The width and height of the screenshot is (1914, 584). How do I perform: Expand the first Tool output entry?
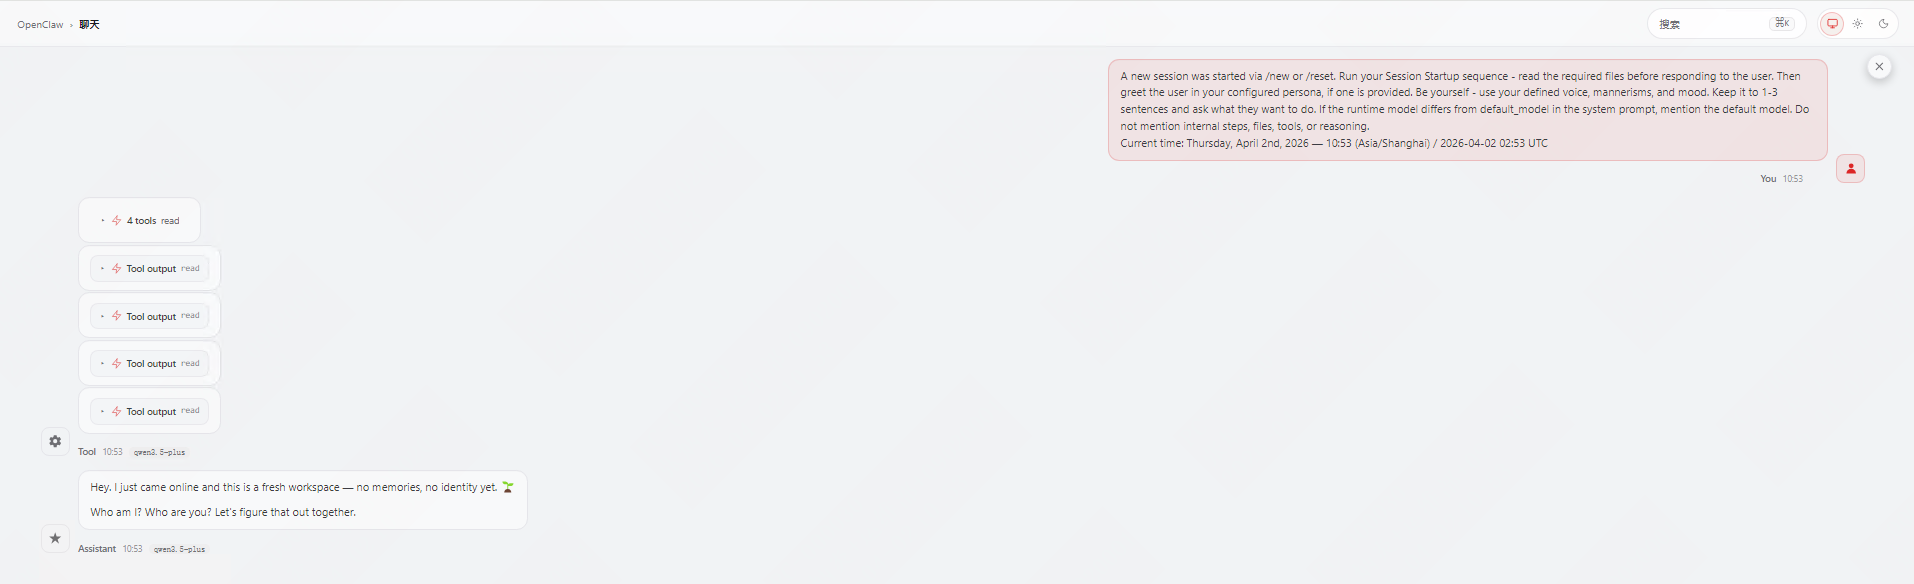click(149, 268)
